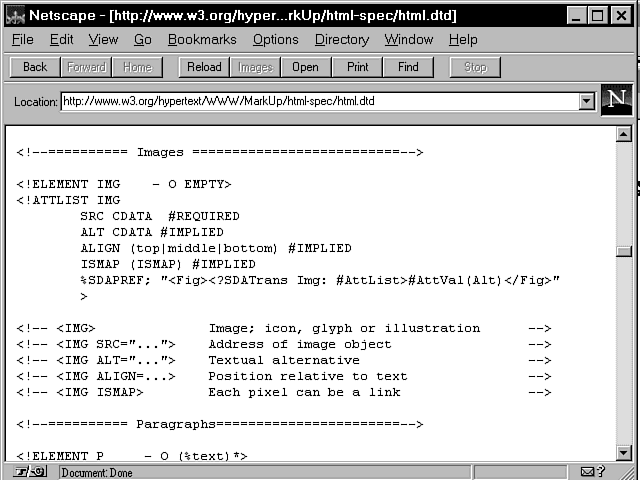Go back with the Back button
This screenshot has width=640, height=480.
pos(35,67)
